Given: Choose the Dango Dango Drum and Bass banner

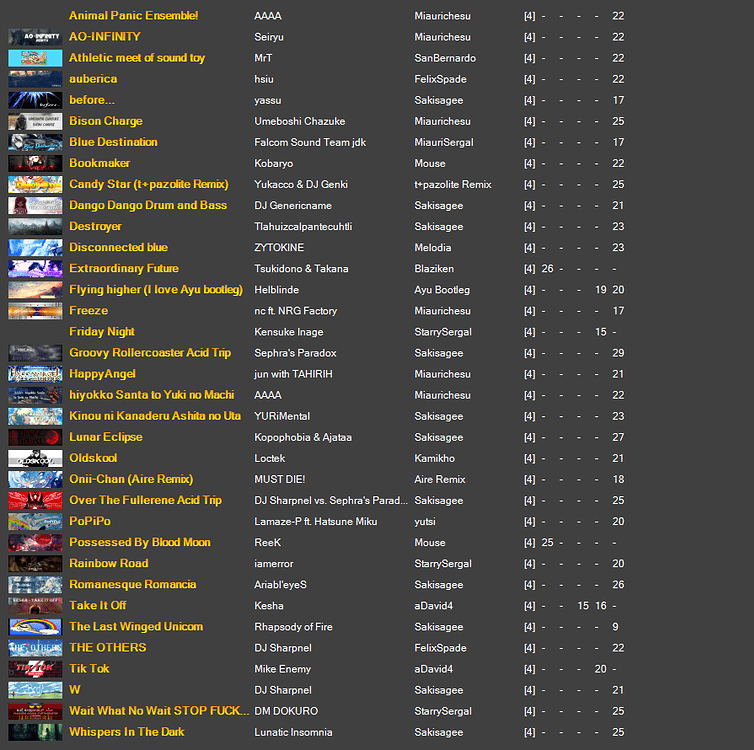Looking at the screenshot, I should [x=35, y=205].
